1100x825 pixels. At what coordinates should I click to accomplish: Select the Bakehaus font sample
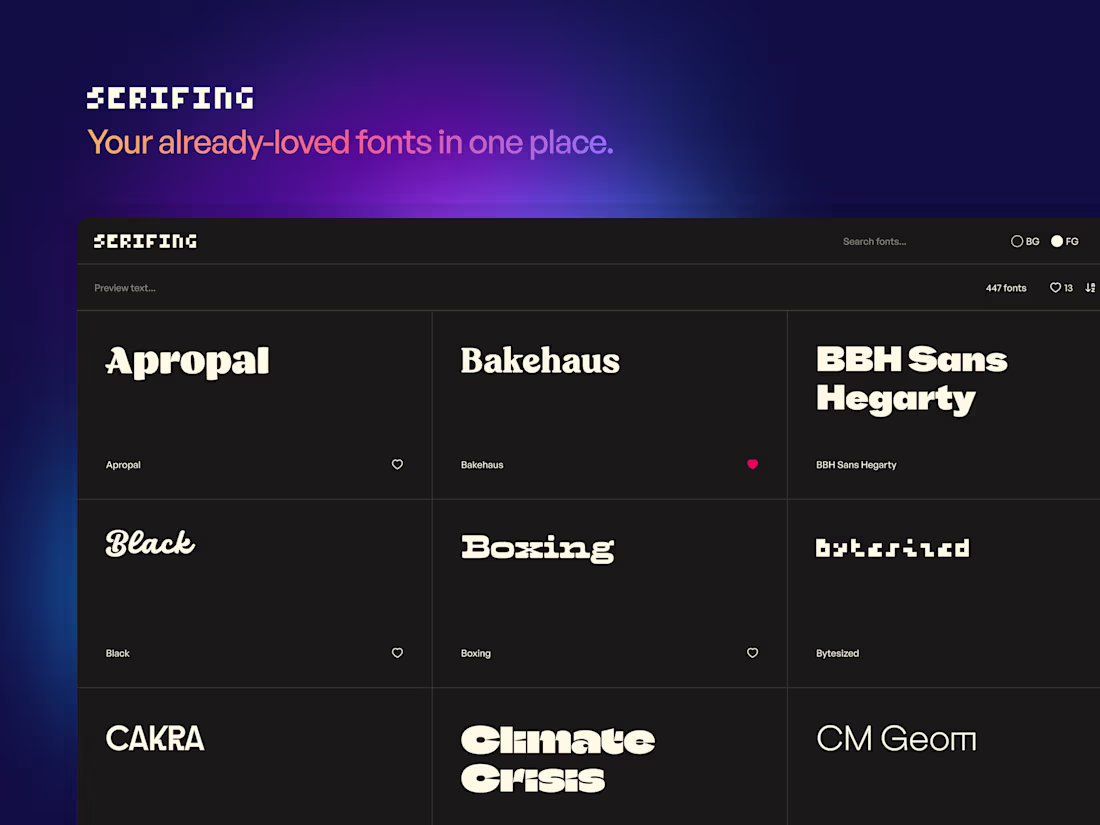coord(540,361)
